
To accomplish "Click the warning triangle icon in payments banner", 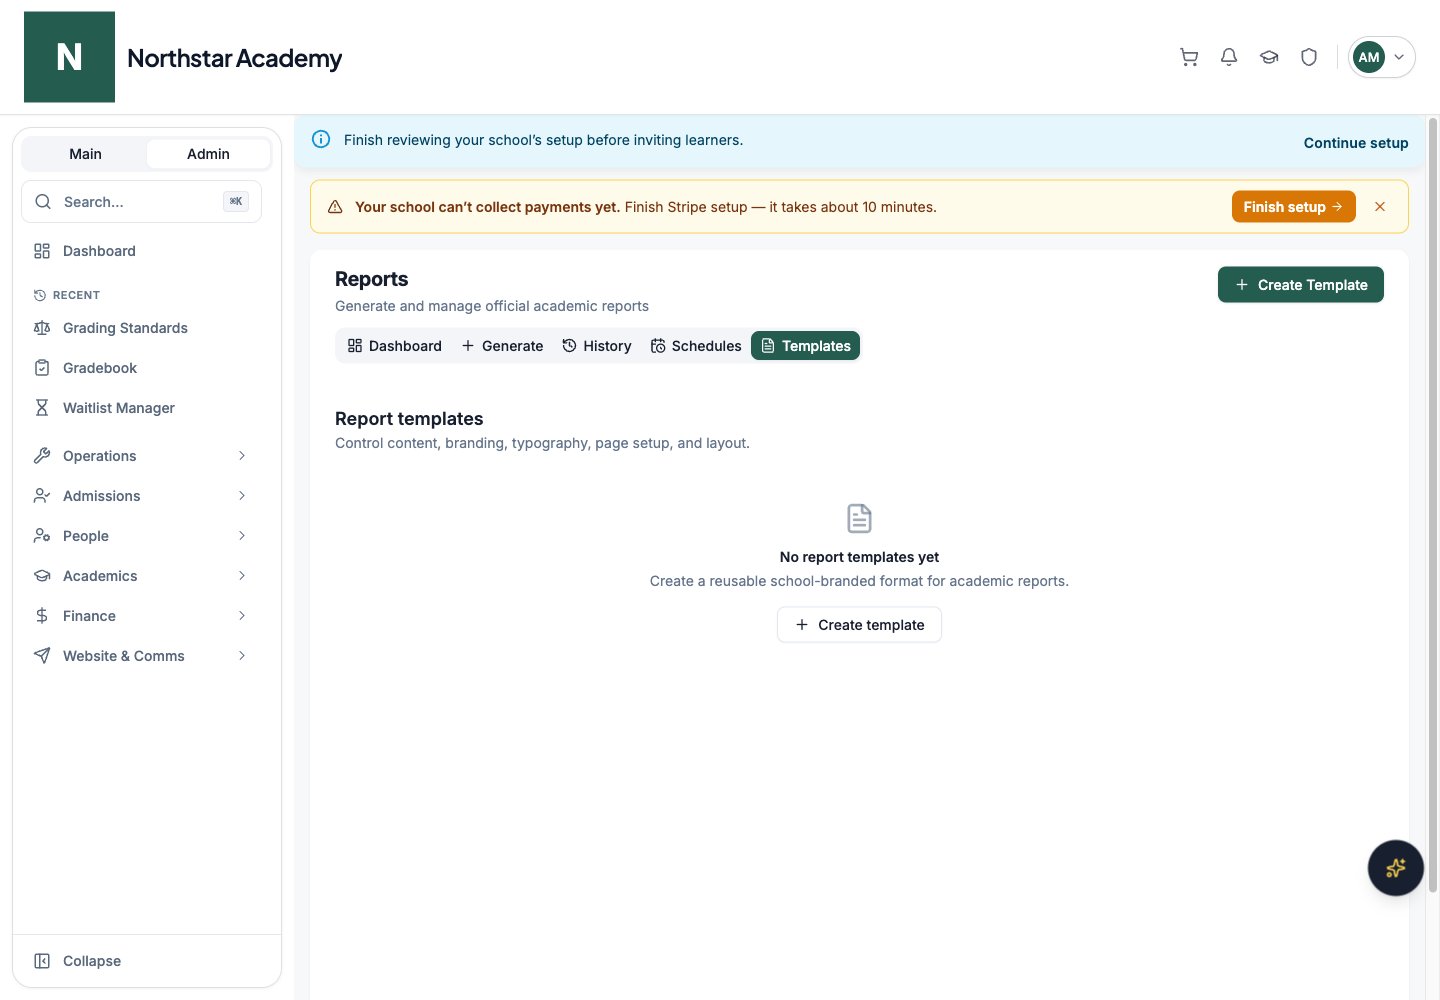I will click(x=335, y=207).
